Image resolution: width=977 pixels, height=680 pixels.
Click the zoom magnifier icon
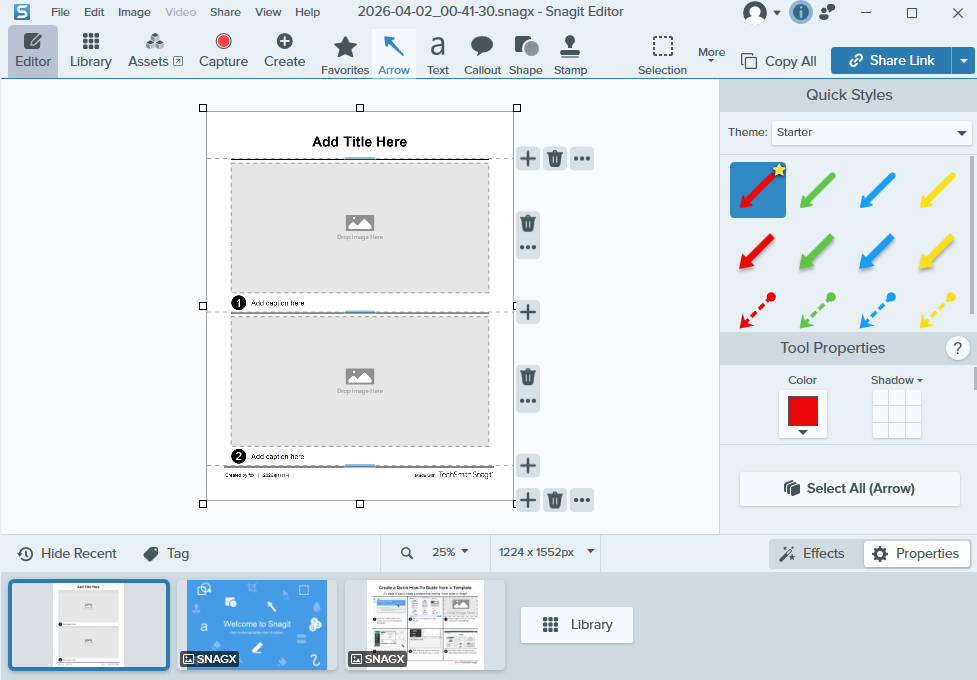pos(407,553)
